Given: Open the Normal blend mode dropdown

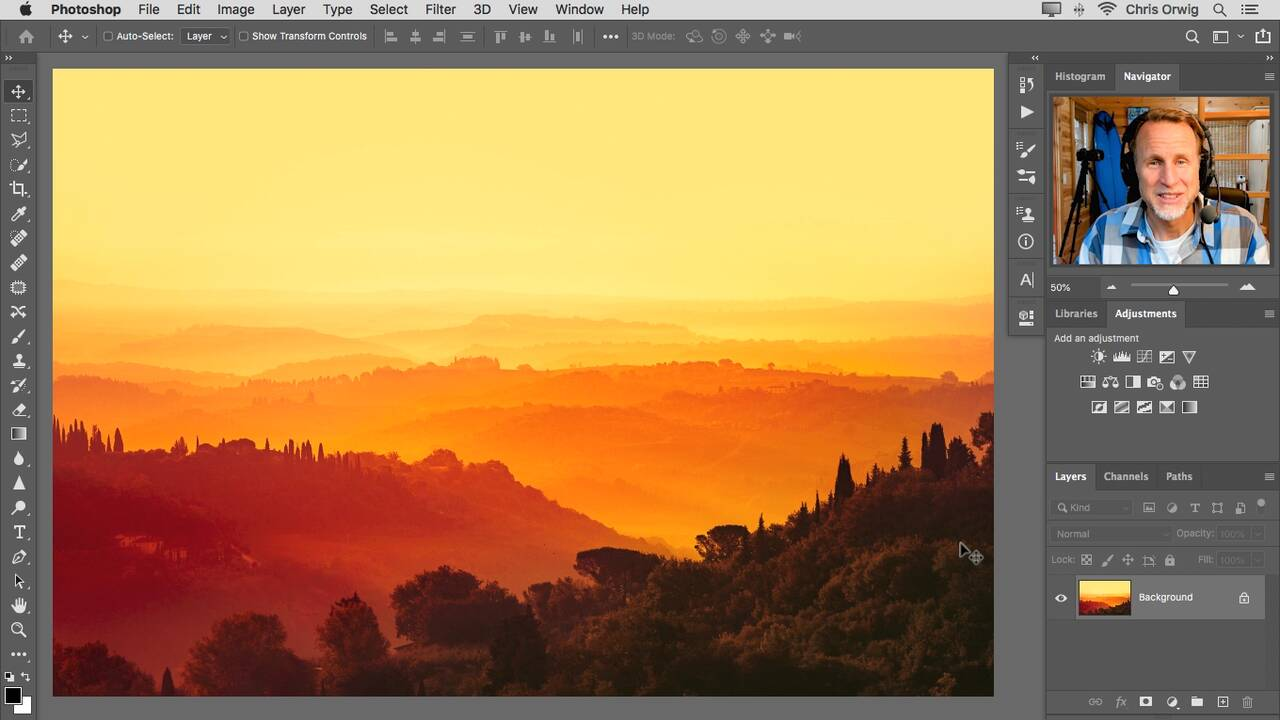Looking at the screenshot, I should point(1111,534).
